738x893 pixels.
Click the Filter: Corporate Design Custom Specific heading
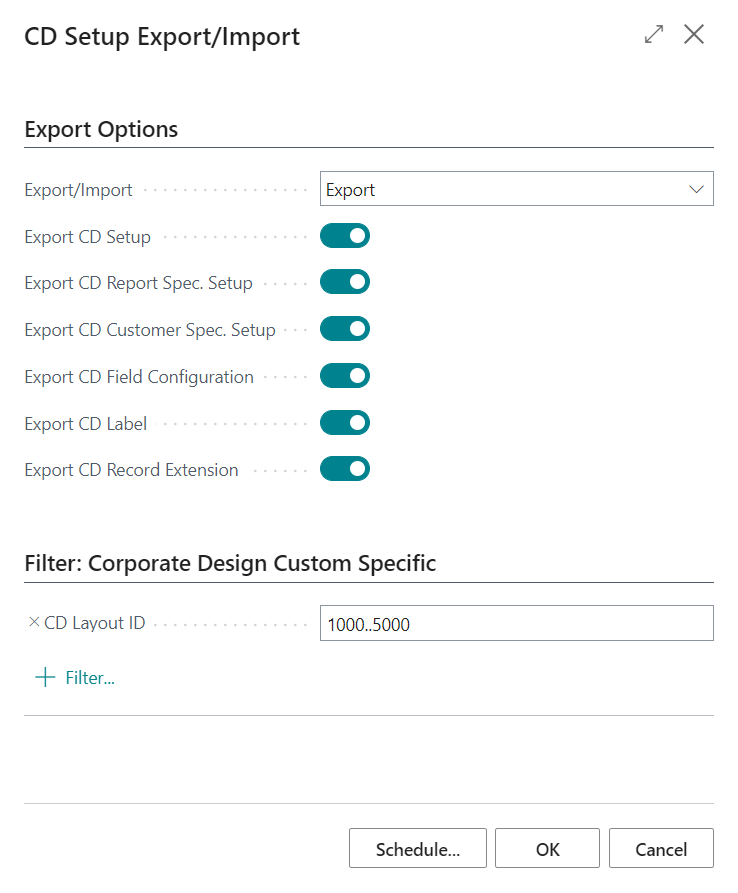(x=230, y=563)
